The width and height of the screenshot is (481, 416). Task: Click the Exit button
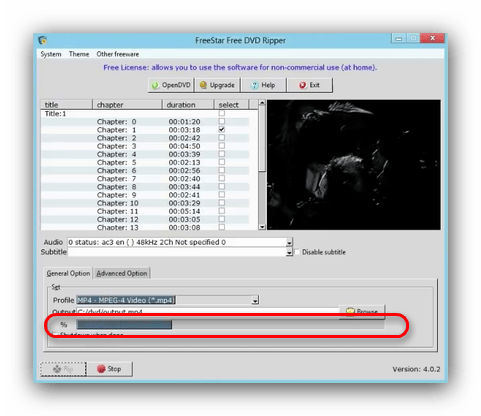(x=310, y=85)
